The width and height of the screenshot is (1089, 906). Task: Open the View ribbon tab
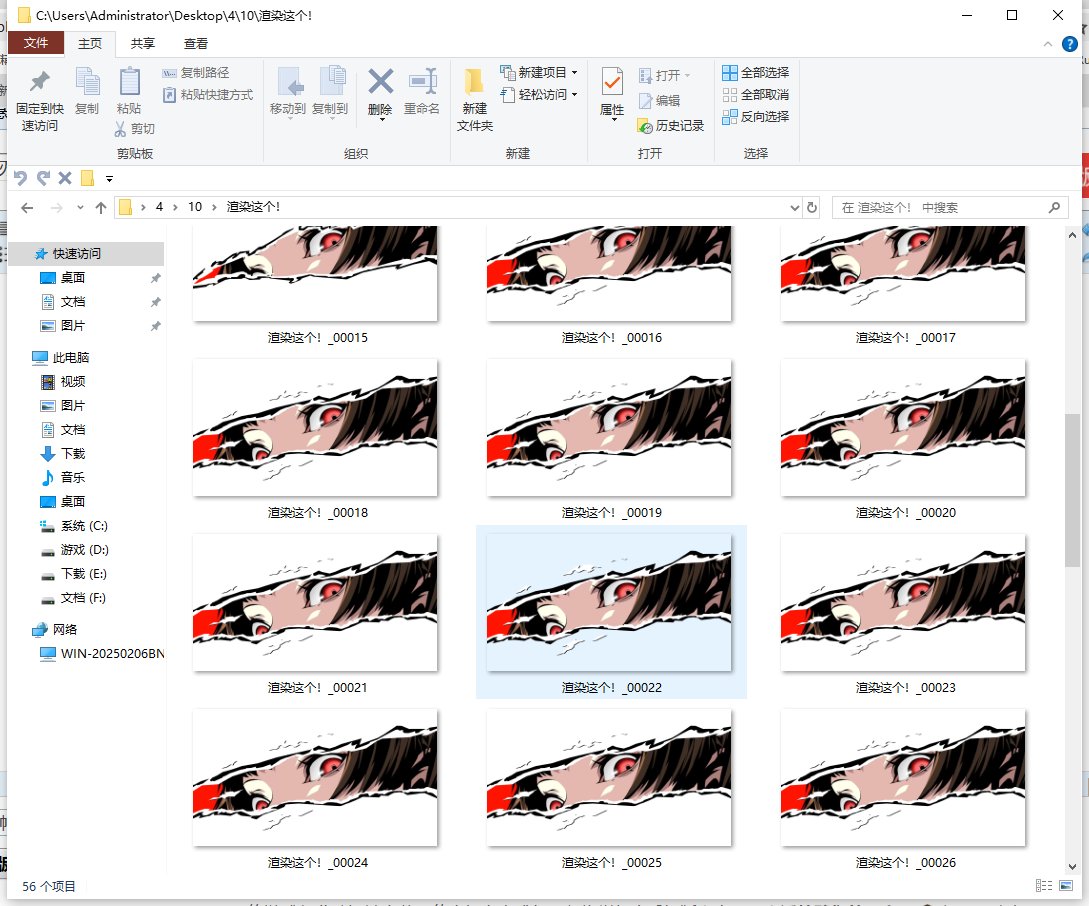196,44
